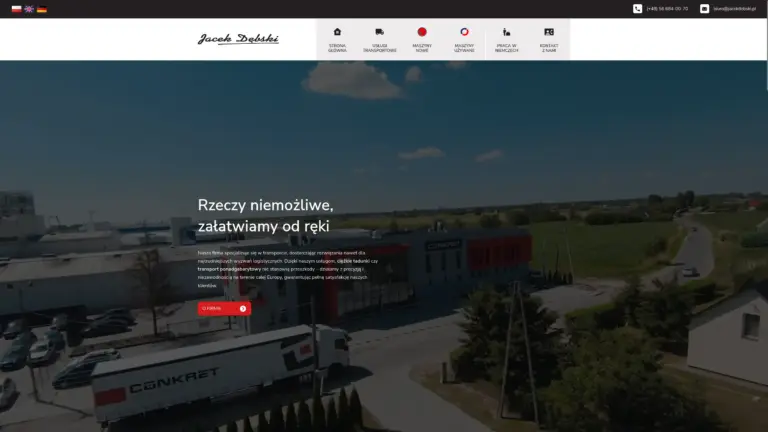Click the red circle icon for Maszyny Nowe

click(422, 32)
